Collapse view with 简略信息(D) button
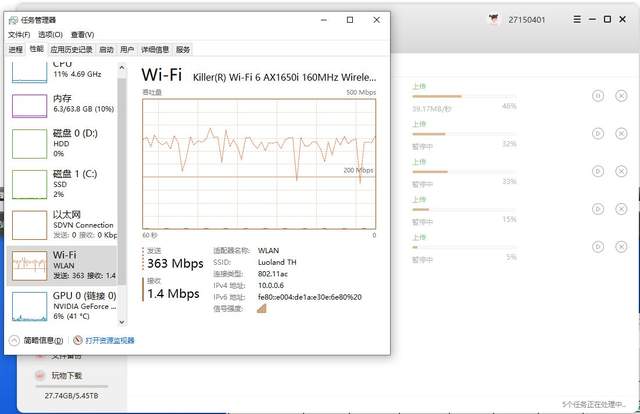 point(36,341)
